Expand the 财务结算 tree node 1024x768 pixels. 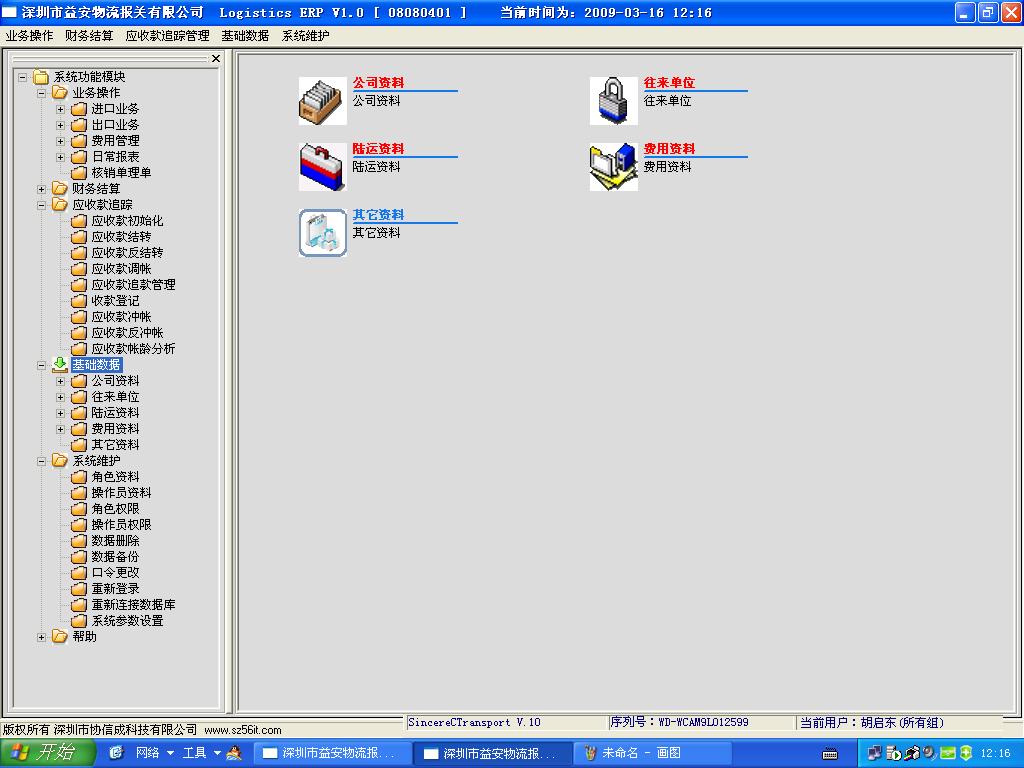click(x=41, y=189)
